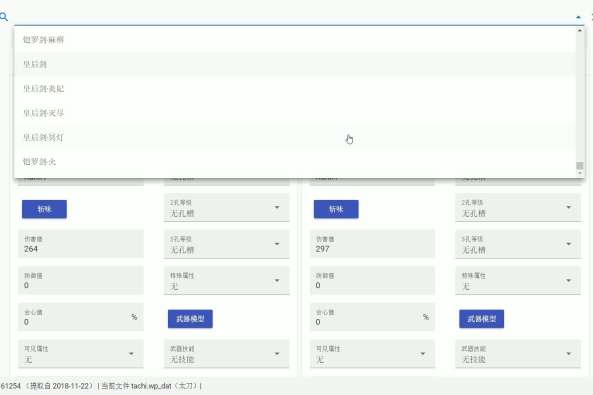Screen dimensions: 593x395
Task: Open the 武器技能 dropdown in the 297 panel
Action: 518,354
